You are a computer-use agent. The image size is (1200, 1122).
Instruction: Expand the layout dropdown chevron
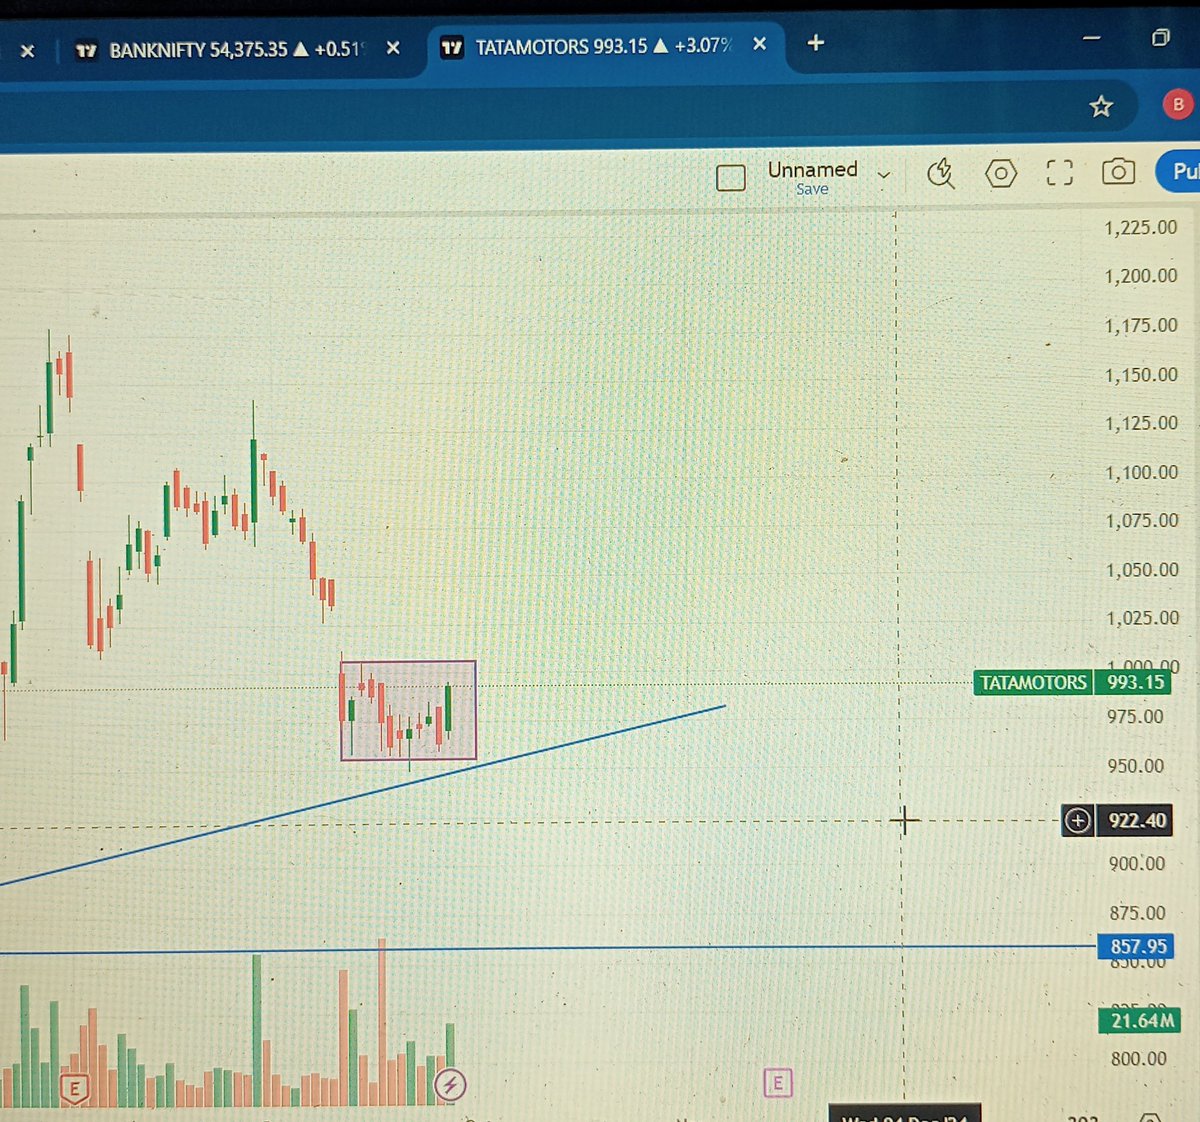tap(884, 175)
